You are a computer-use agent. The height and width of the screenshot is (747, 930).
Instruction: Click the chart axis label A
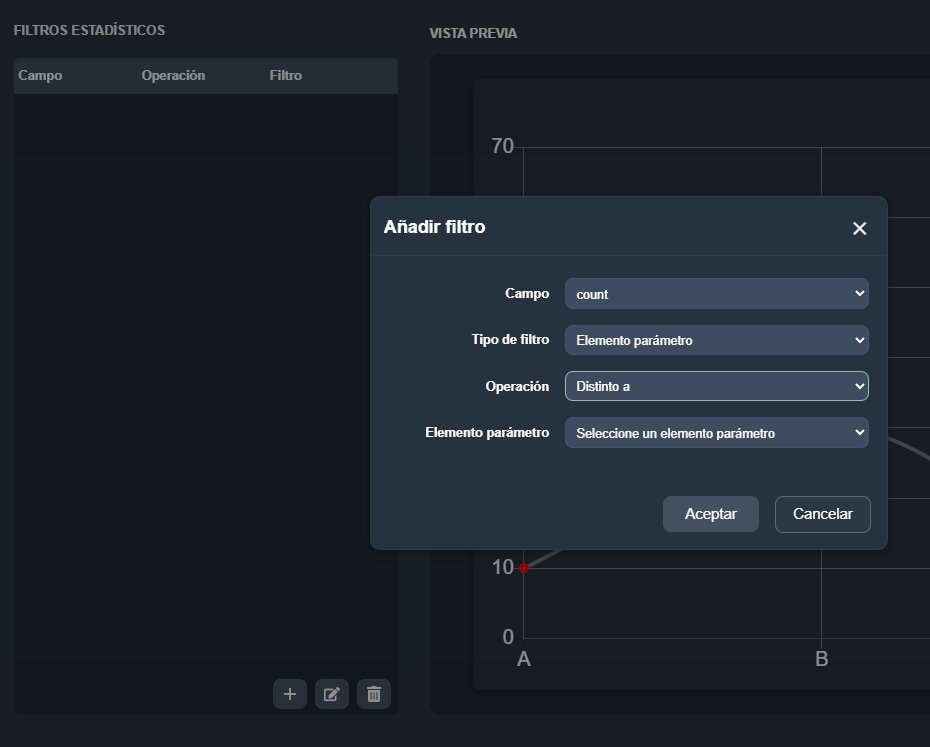coord(522,659)
